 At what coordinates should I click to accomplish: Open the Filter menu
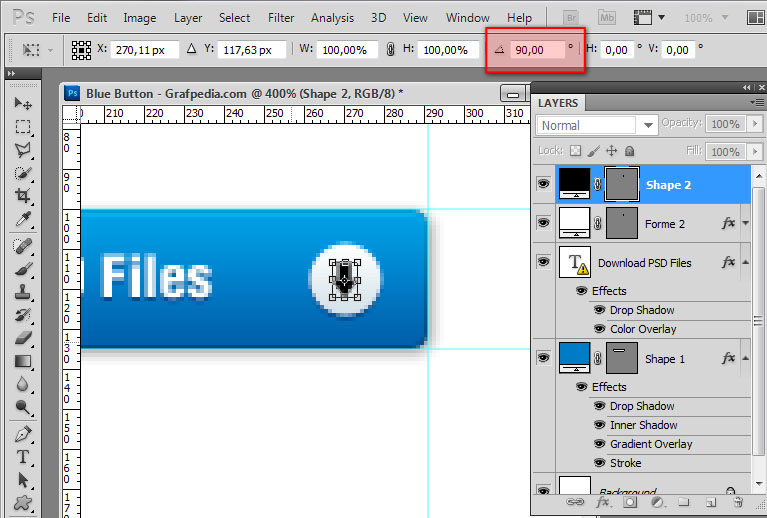coord(281,18)
